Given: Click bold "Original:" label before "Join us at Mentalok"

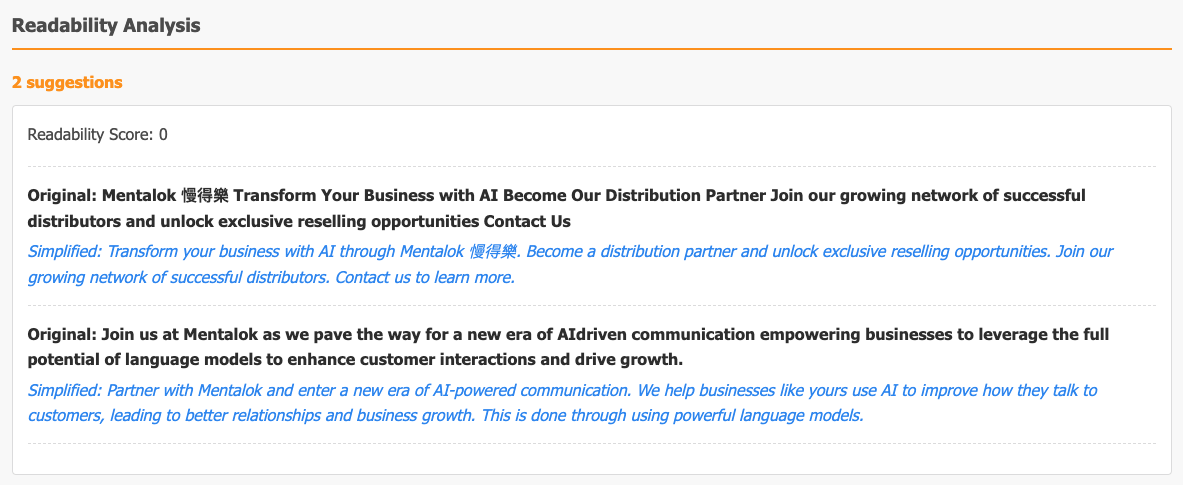Looking at the screenshot, I should point(62,334).
